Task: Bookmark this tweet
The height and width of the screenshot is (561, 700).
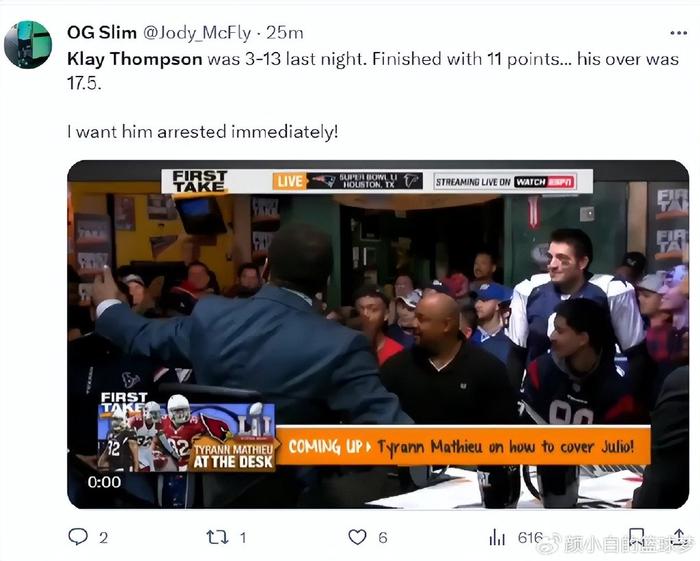Action: [636, 537]
